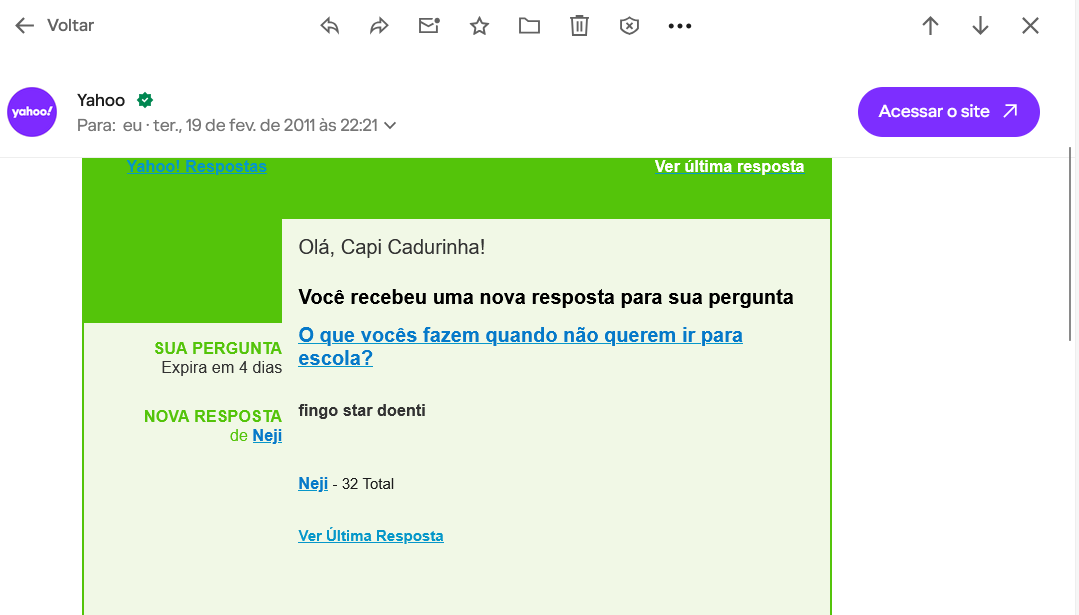The image size is (1079, 615).
Task: Star this message
Action: click(480, 26)
